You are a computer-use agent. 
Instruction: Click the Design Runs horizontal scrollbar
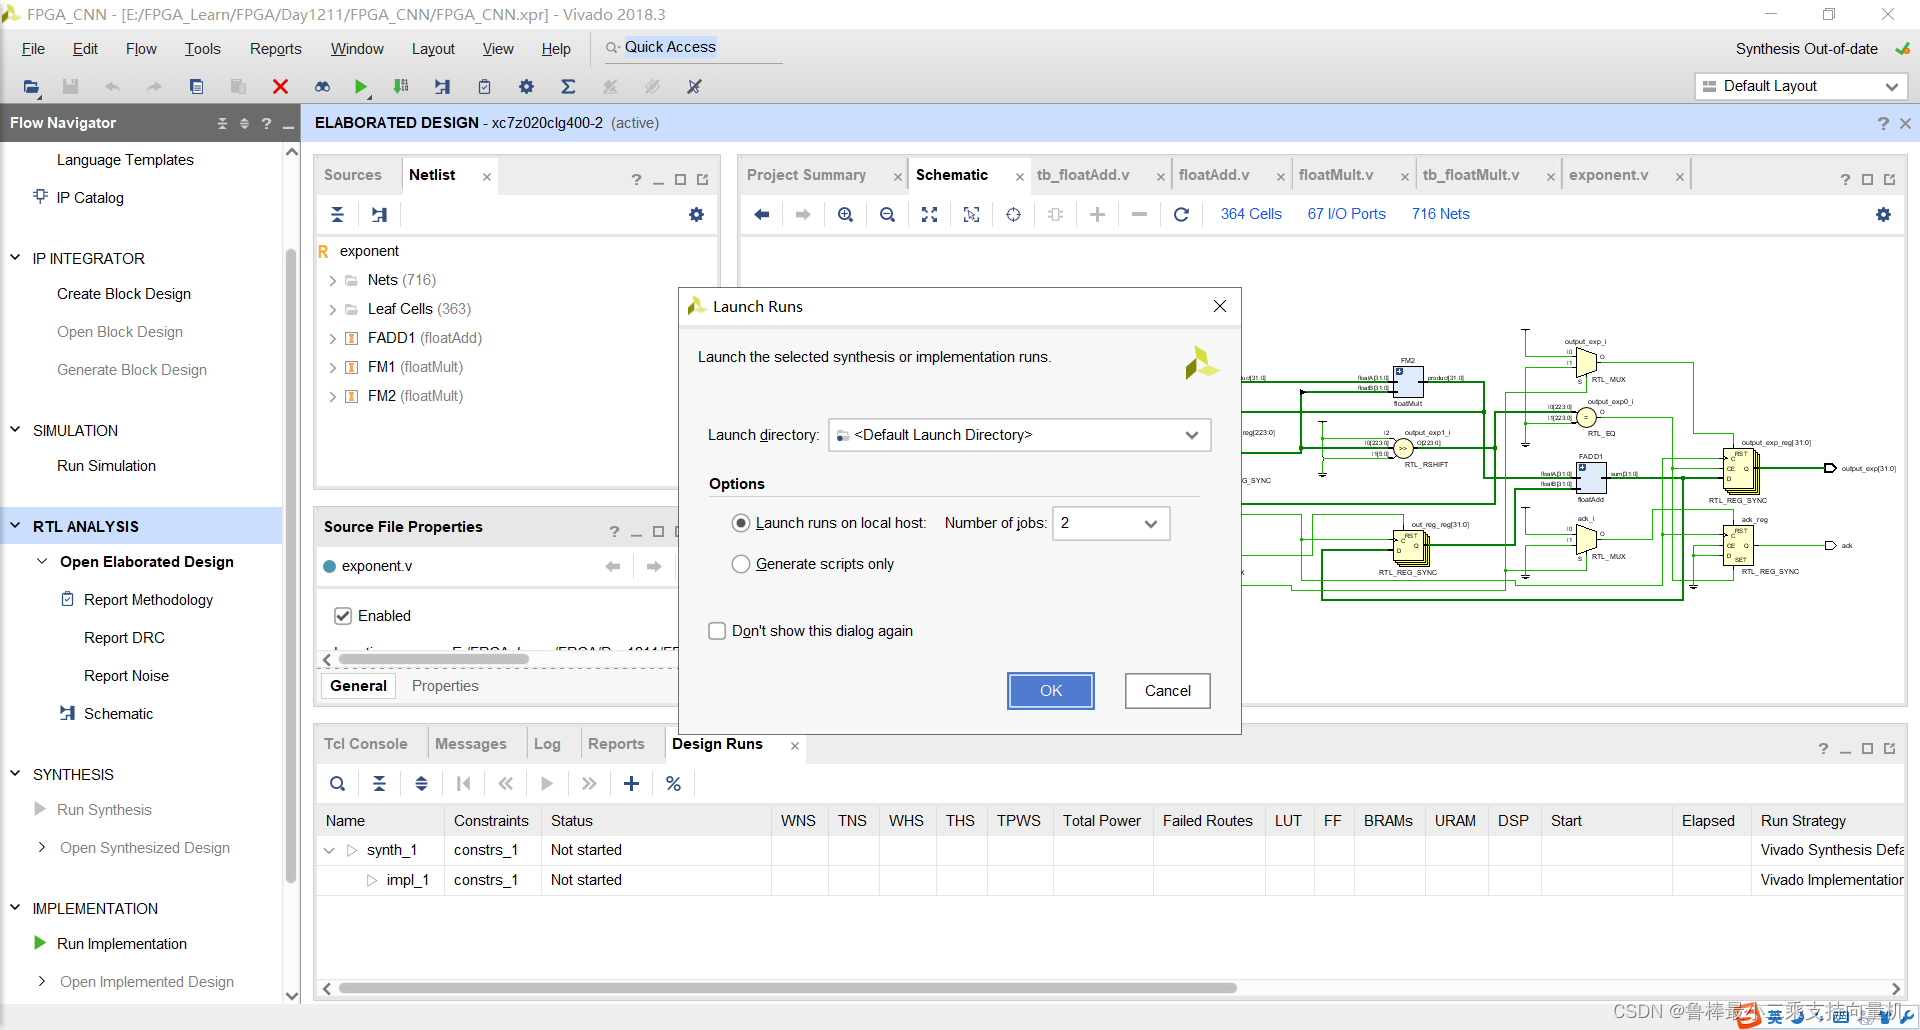point(788,988)
